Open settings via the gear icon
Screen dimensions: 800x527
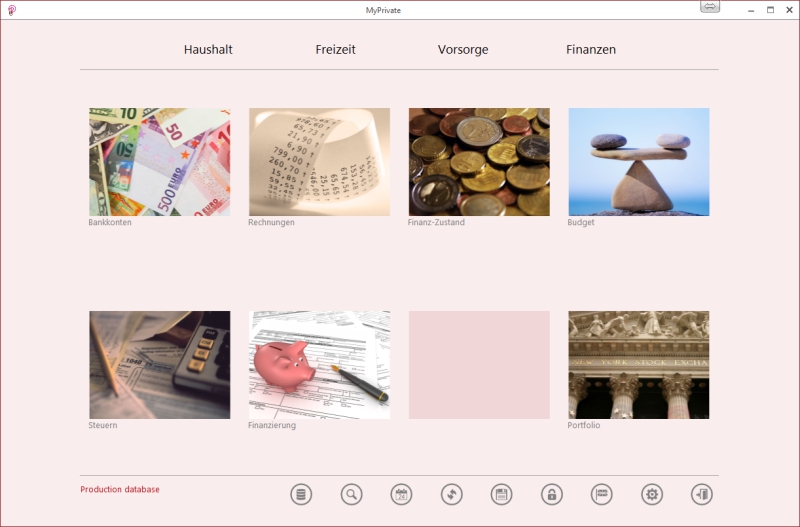point(652,494)
